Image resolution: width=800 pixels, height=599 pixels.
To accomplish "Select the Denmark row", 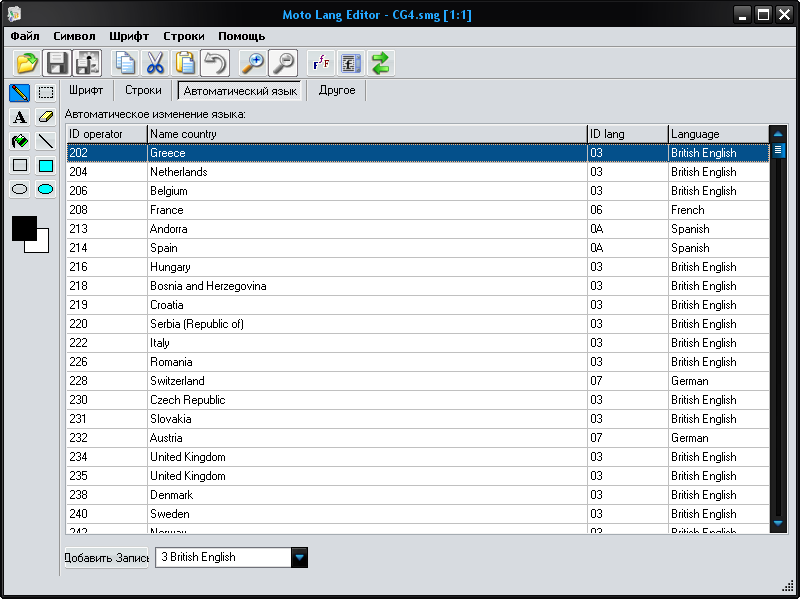I will pos(418,495).
